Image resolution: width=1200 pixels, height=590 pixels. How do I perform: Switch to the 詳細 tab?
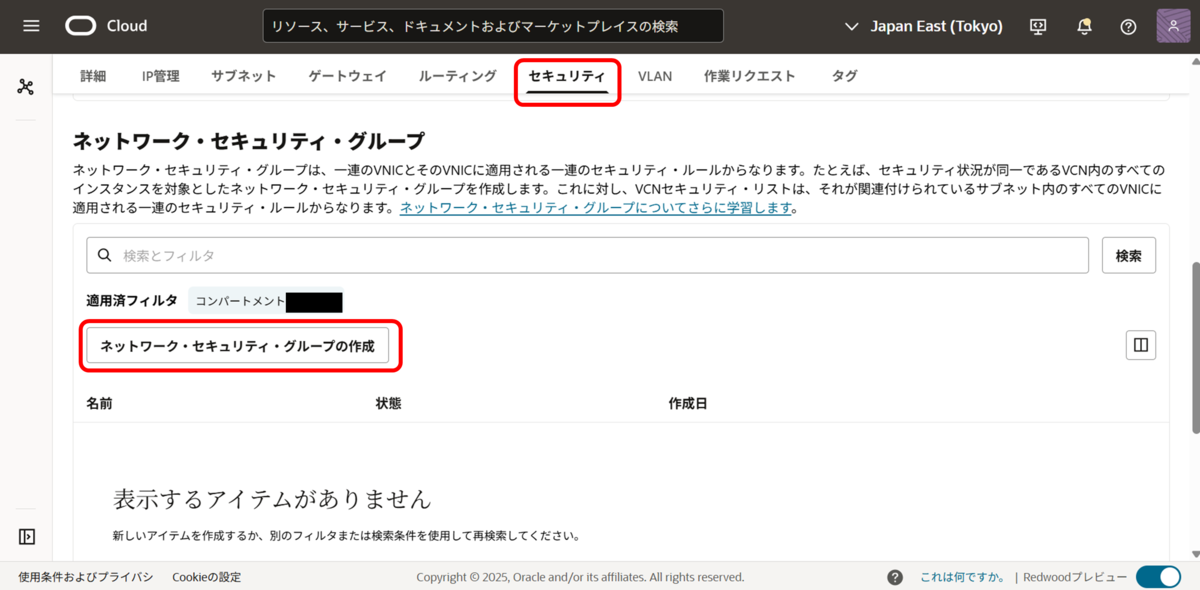pyautogui.click(x=93, y=76)
